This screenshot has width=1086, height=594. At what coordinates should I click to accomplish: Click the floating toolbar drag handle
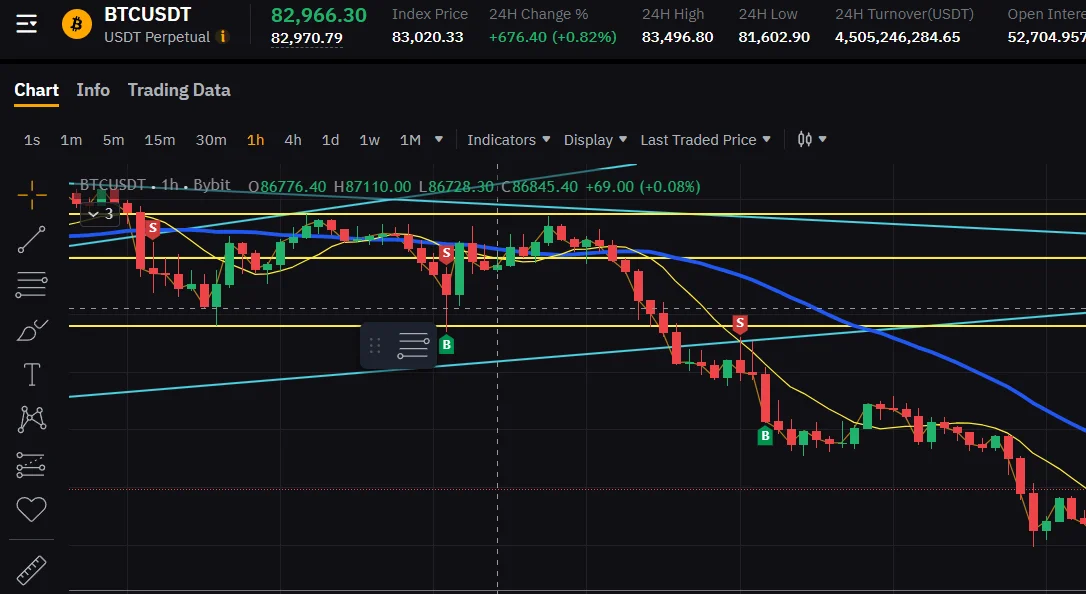point(375,345)
